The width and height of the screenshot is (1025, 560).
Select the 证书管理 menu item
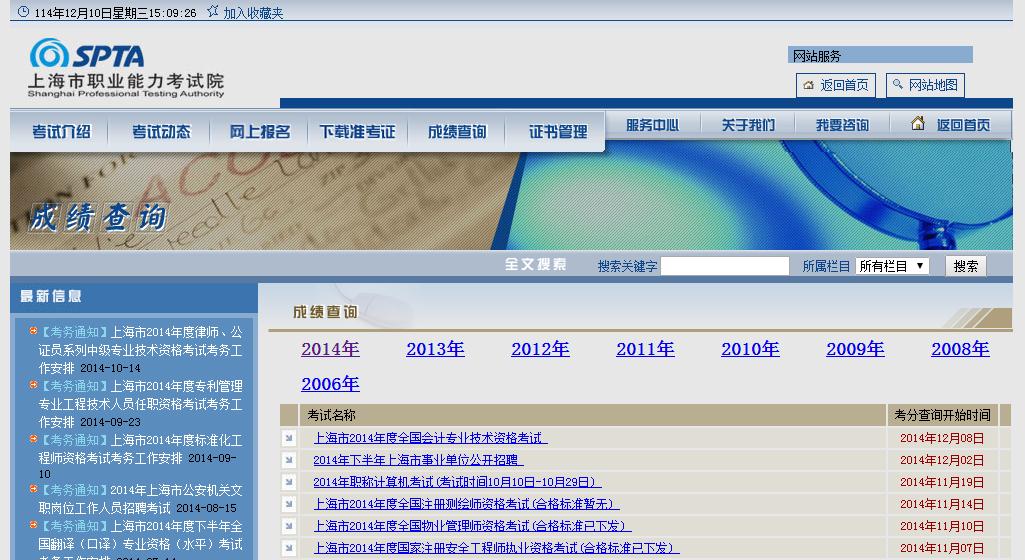(x=558, y=132)
